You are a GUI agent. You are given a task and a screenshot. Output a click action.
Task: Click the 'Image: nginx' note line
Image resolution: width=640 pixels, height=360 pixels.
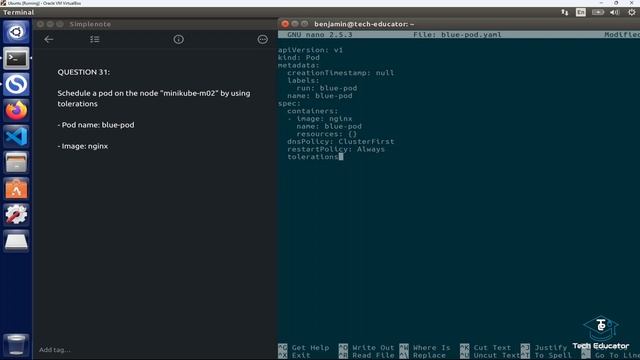click(x=83, y=146)
